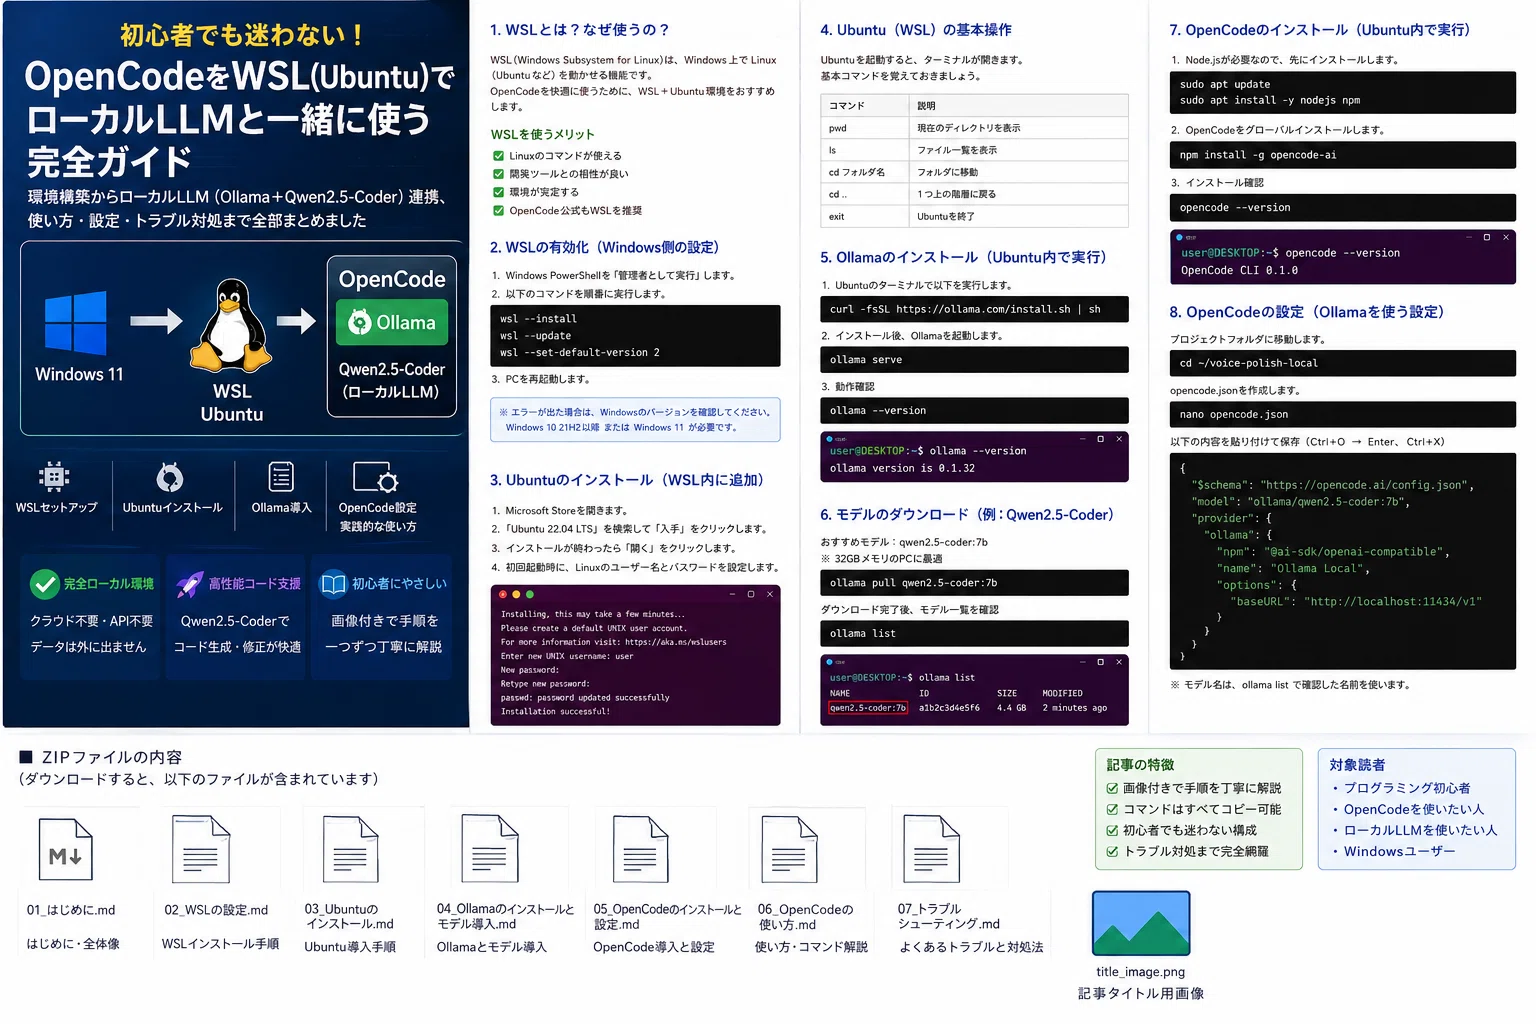The image size is (1536, 1024).
Task: Click the Qwen2.5-Coder（ローカルLLM）label in OpenCode box
Action: coord(391,380)
